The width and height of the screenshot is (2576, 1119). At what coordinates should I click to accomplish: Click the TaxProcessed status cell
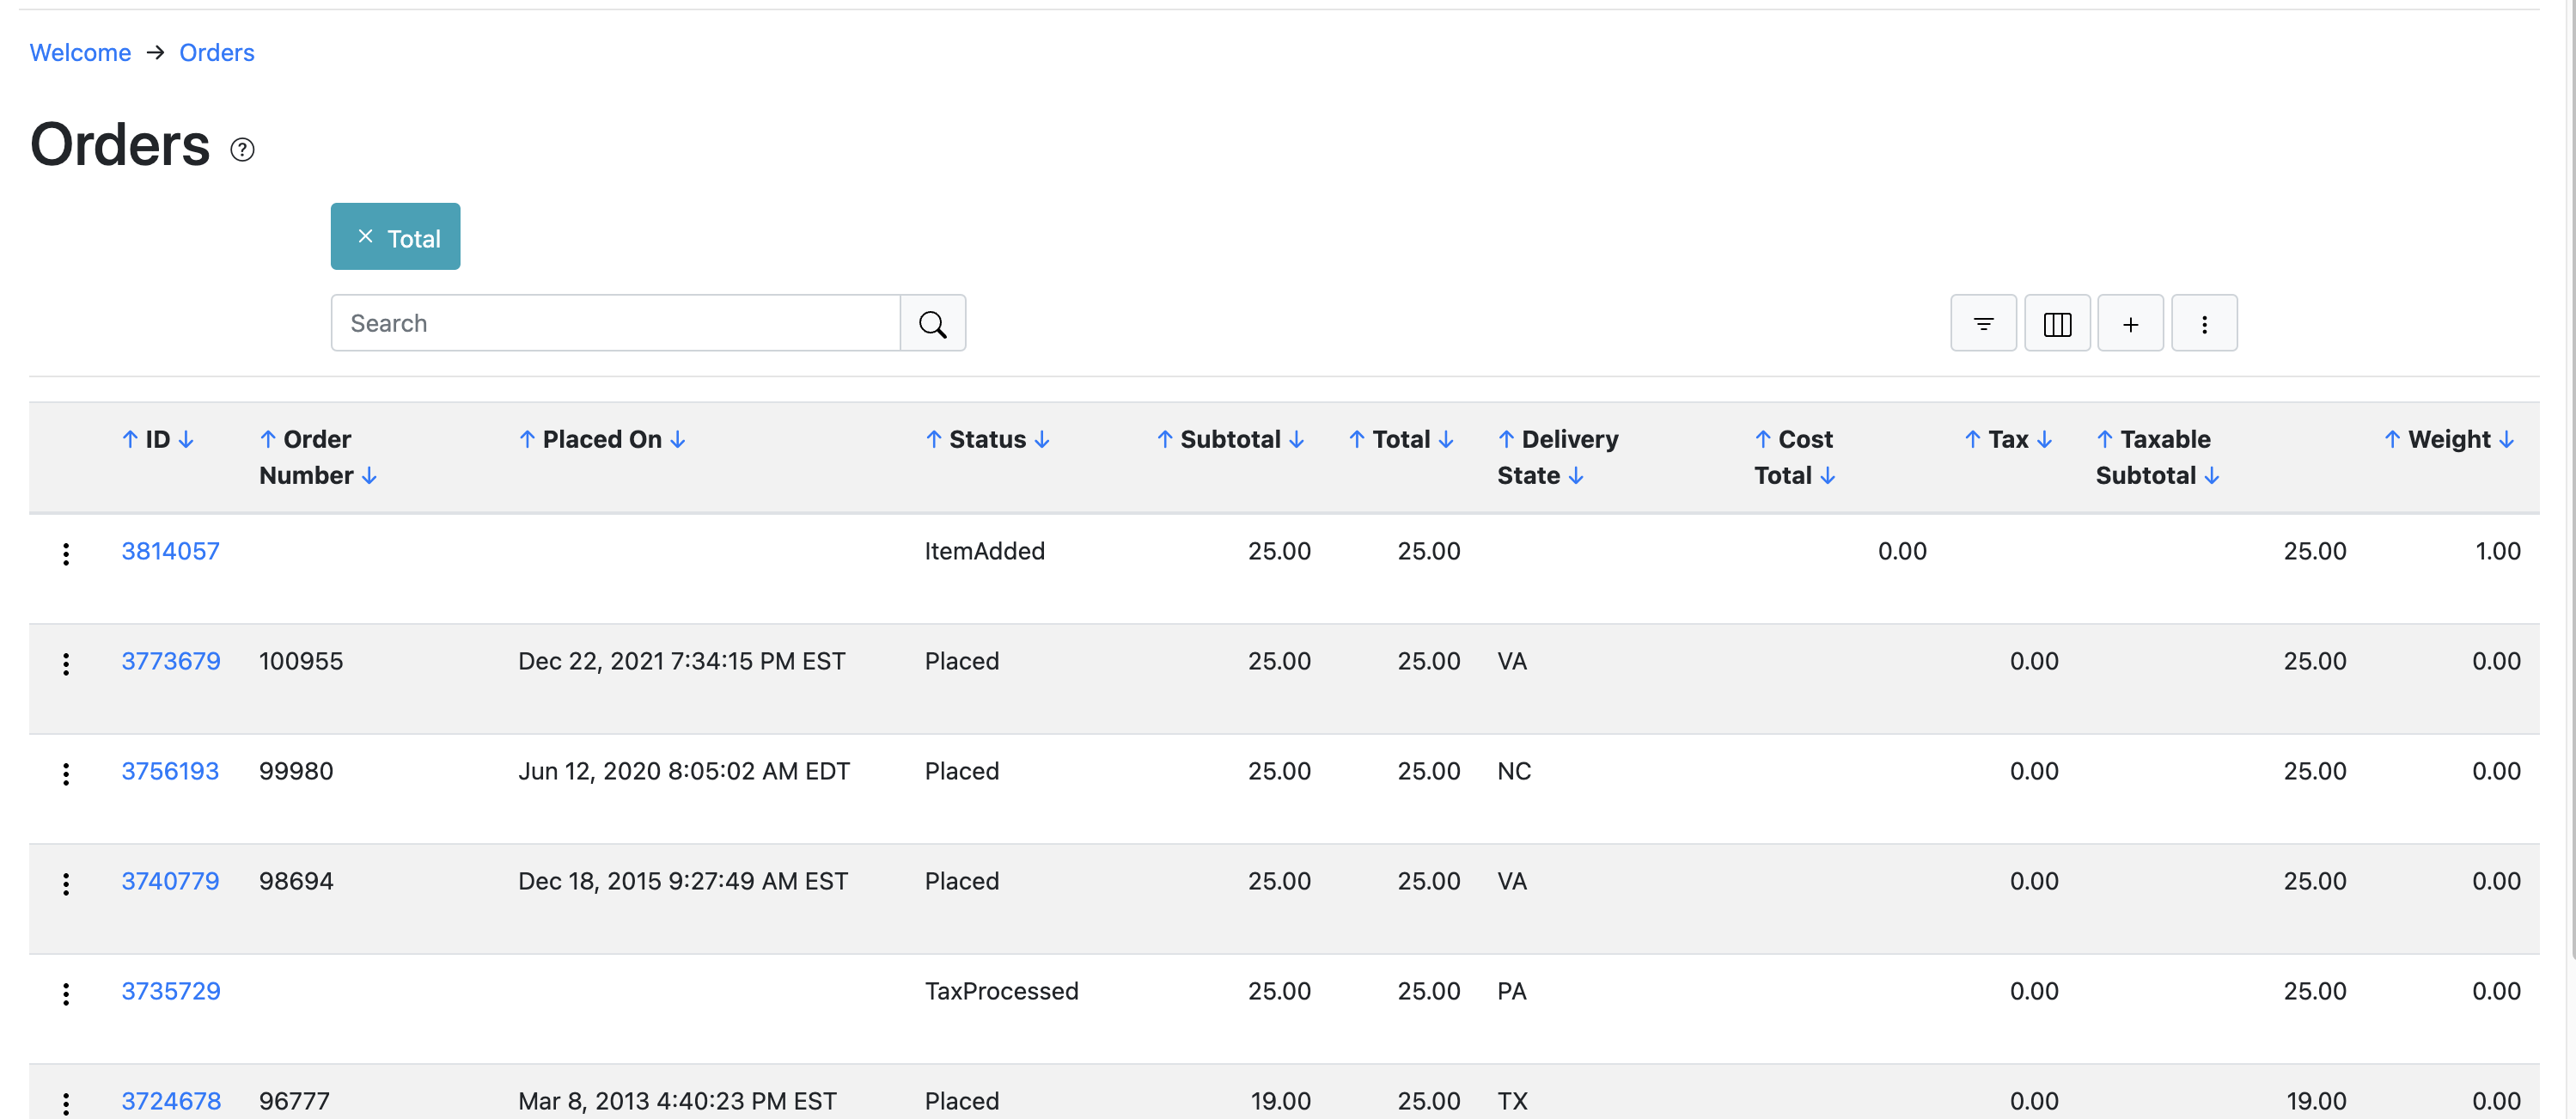pos(1002,991)
